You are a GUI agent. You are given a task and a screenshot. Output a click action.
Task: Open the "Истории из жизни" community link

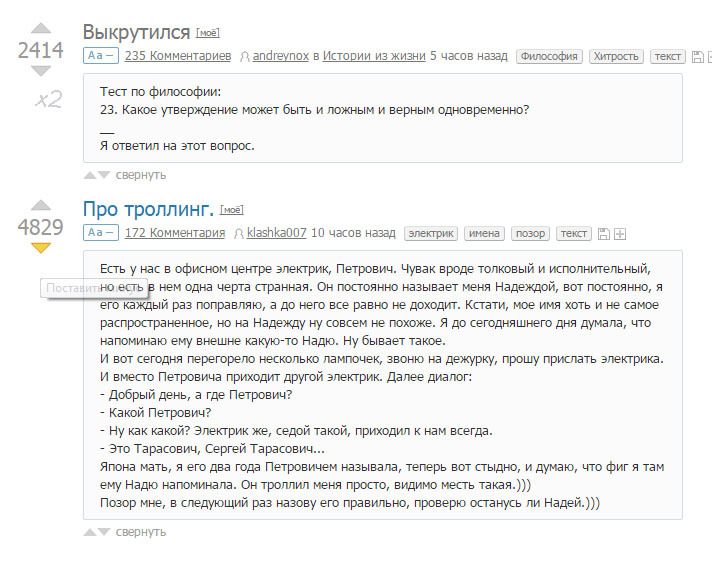(x=376, y=56)
